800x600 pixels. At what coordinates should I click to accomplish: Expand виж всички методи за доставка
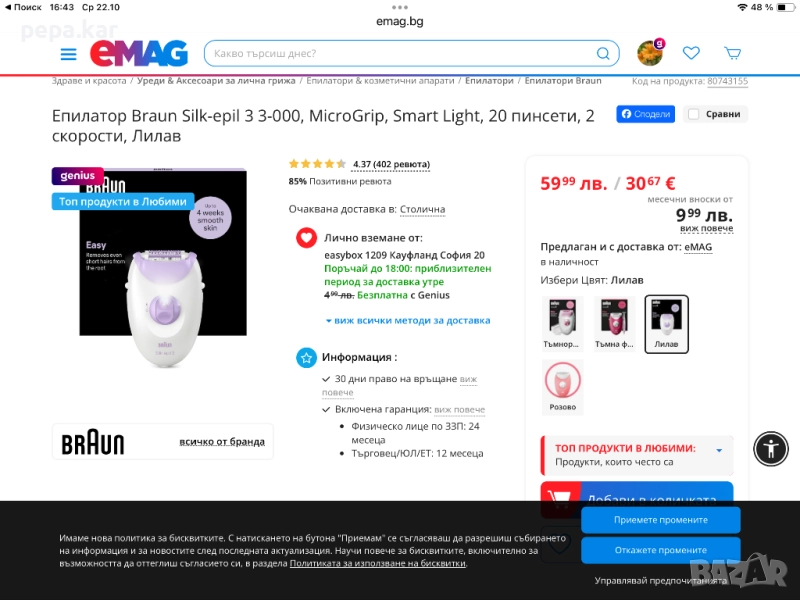408,320
